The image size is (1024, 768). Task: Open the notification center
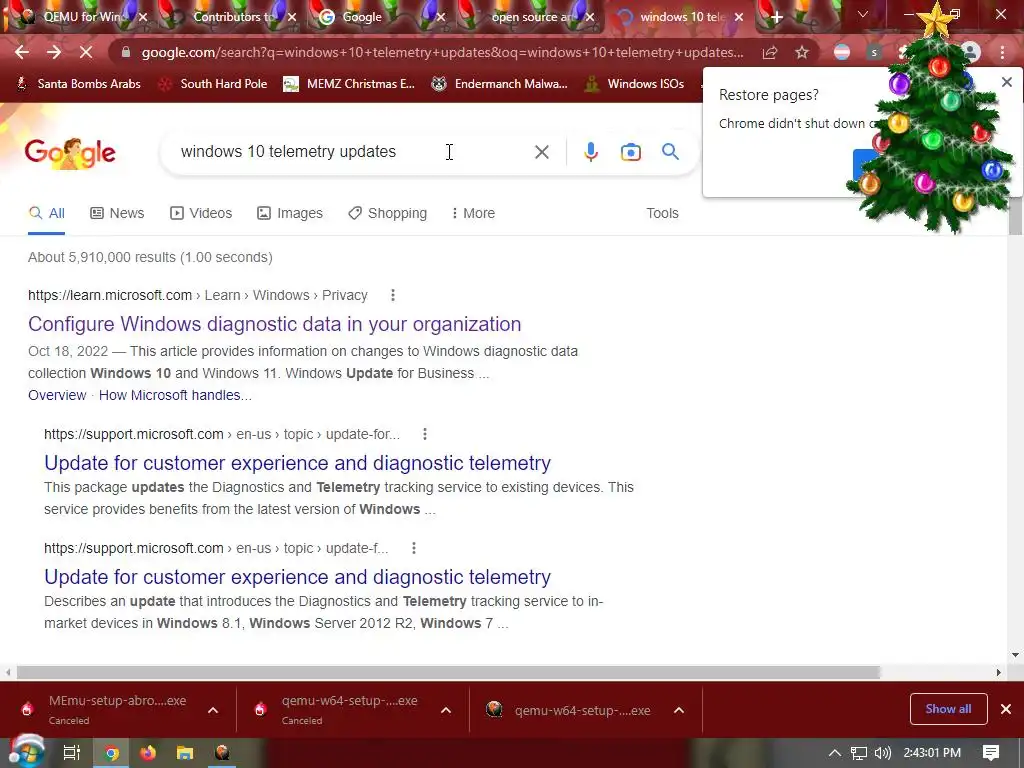(991, 753)
